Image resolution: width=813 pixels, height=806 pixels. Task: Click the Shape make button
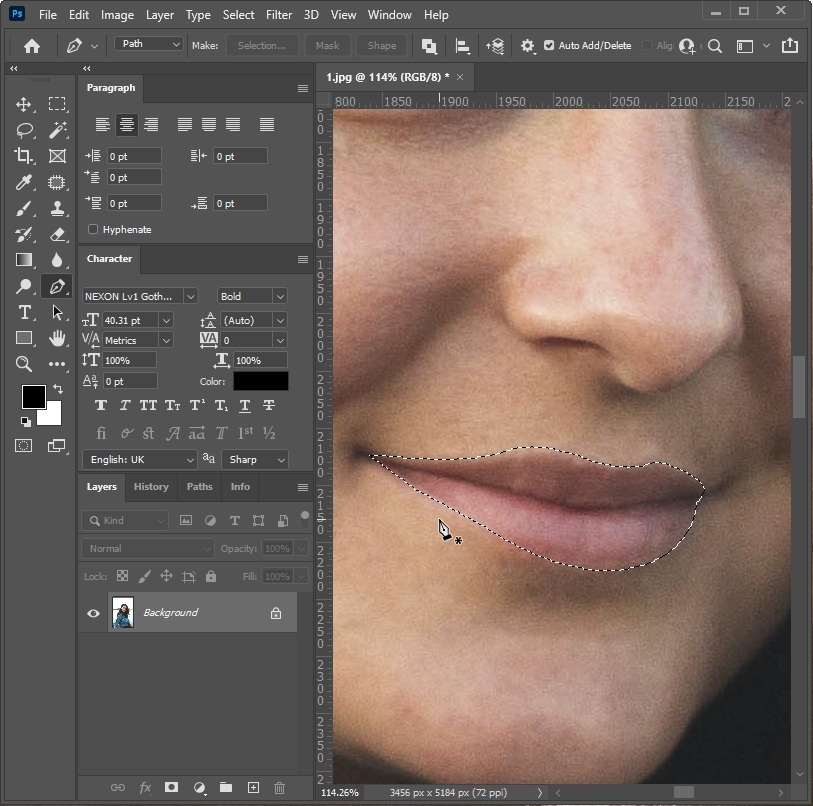[382, 46]
